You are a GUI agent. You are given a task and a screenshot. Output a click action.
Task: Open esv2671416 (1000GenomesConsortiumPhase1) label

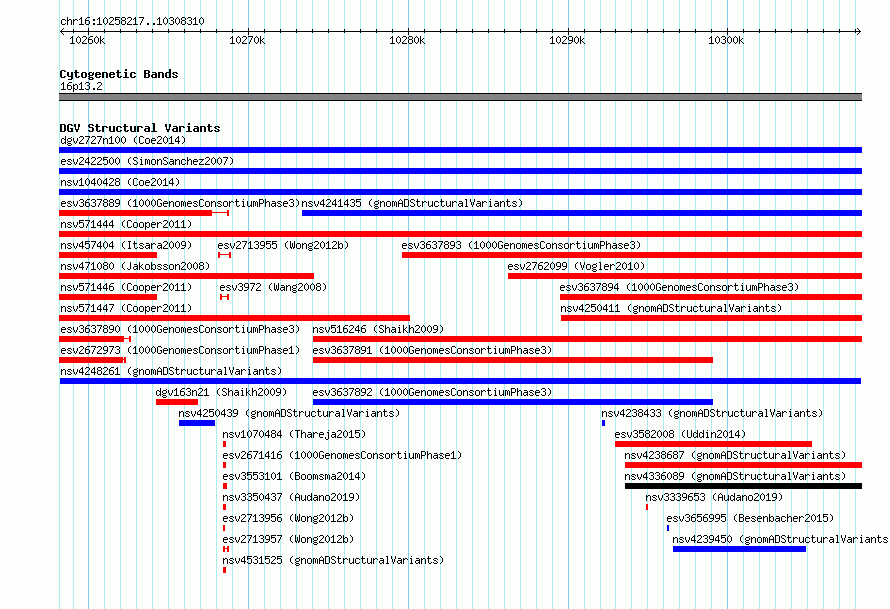tap(342, 455)
